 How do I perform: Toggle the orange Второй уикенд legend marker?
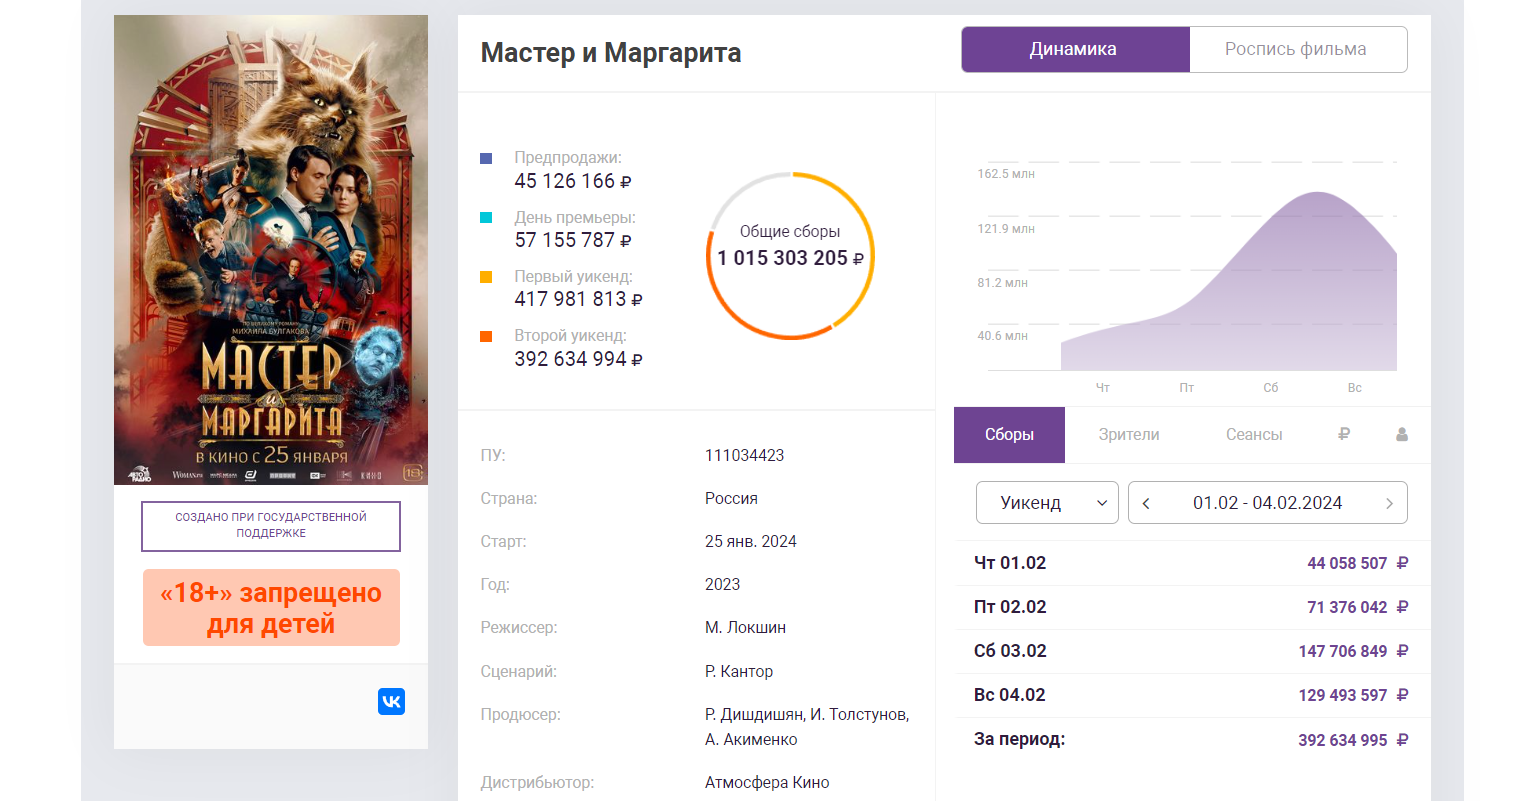pyautogui.click(x=487, y=334)
